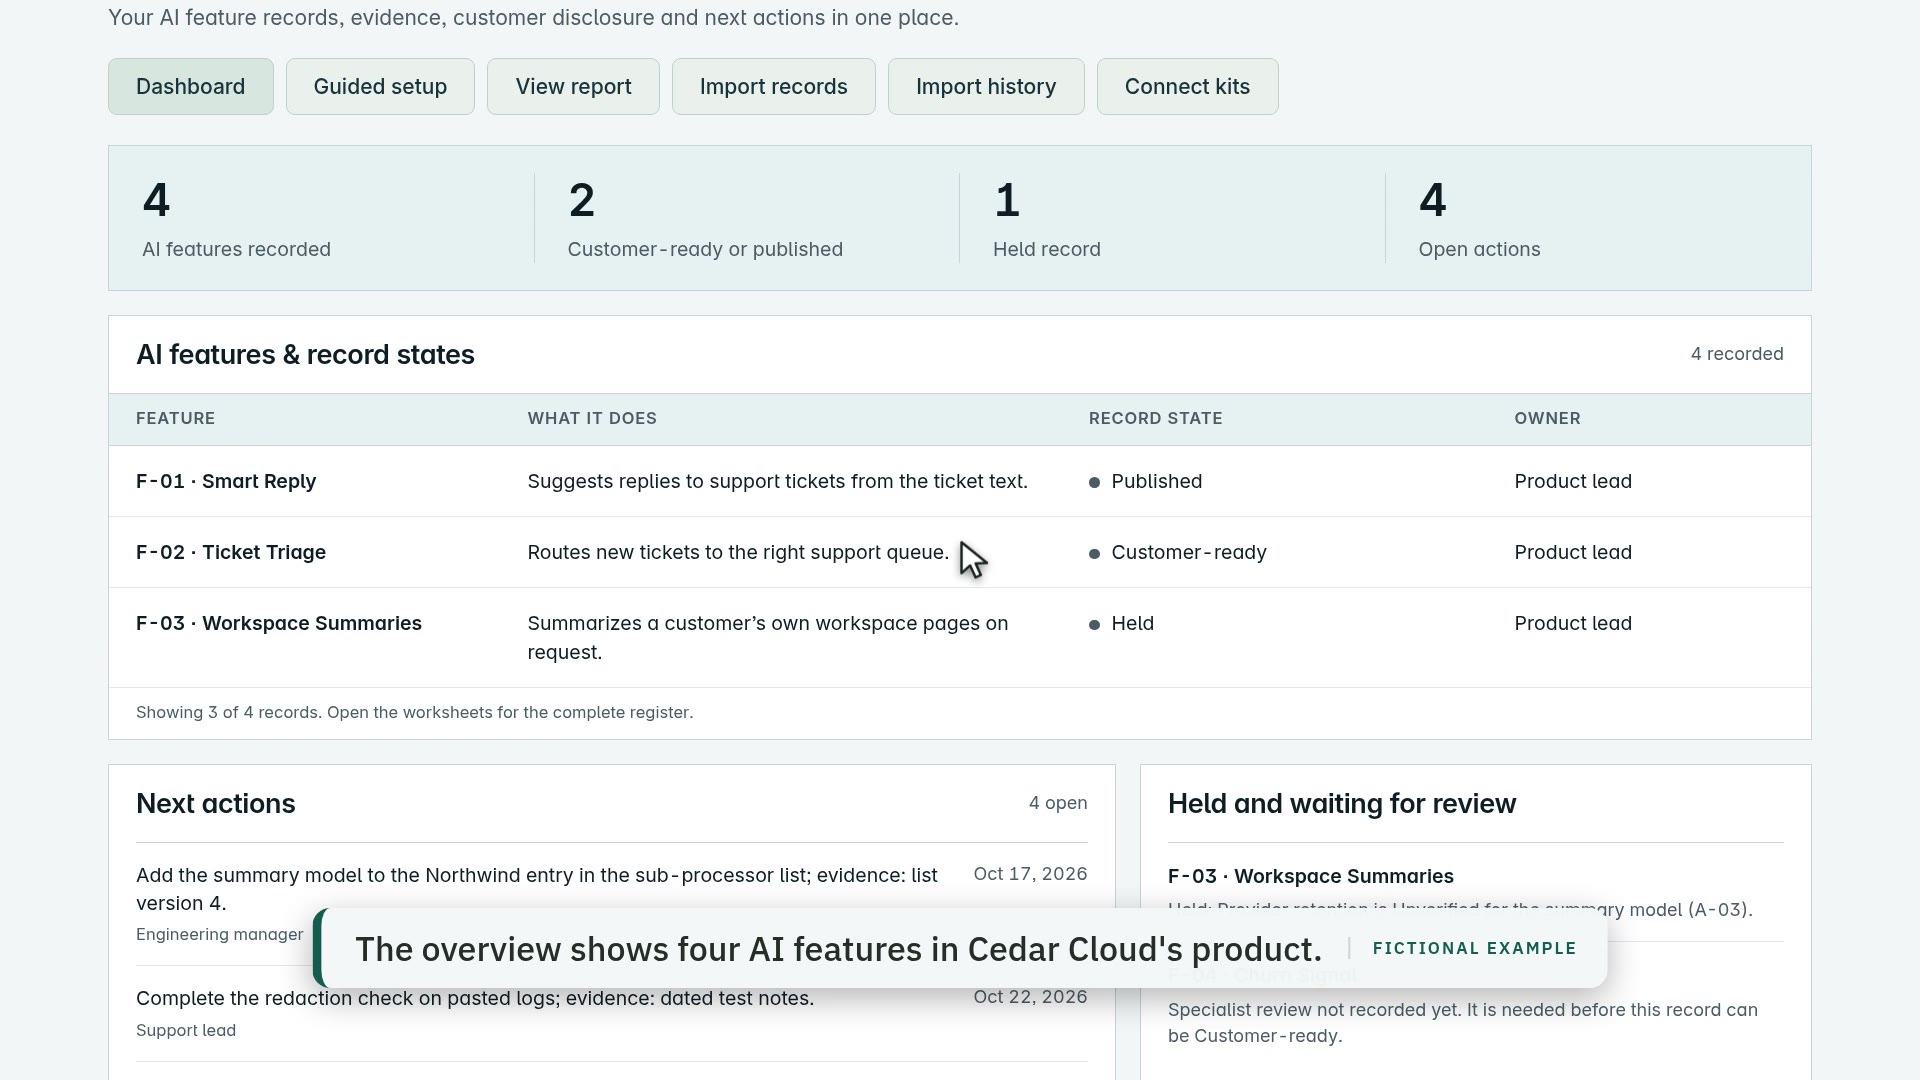Viewport: 1920px width, 1080px height.
Task: Select the Open actions stat
Action: click(x=1479, y=218)
